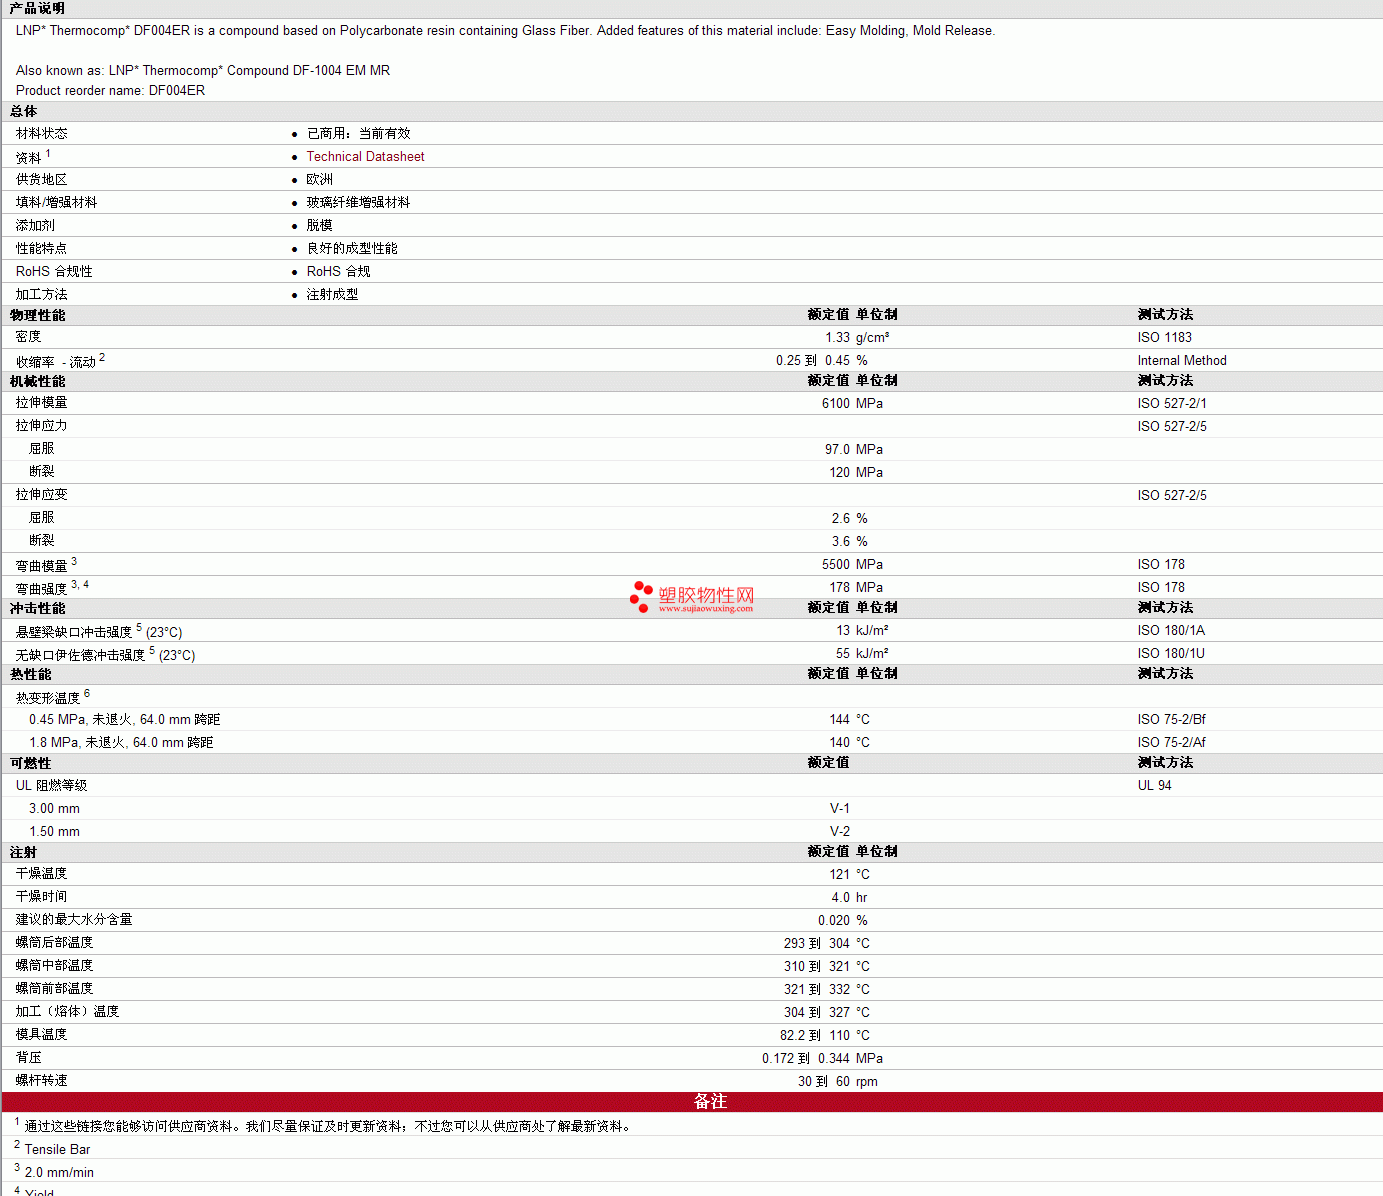Click density value 1.33
1383x1196 pixels.
coord(837,338)
